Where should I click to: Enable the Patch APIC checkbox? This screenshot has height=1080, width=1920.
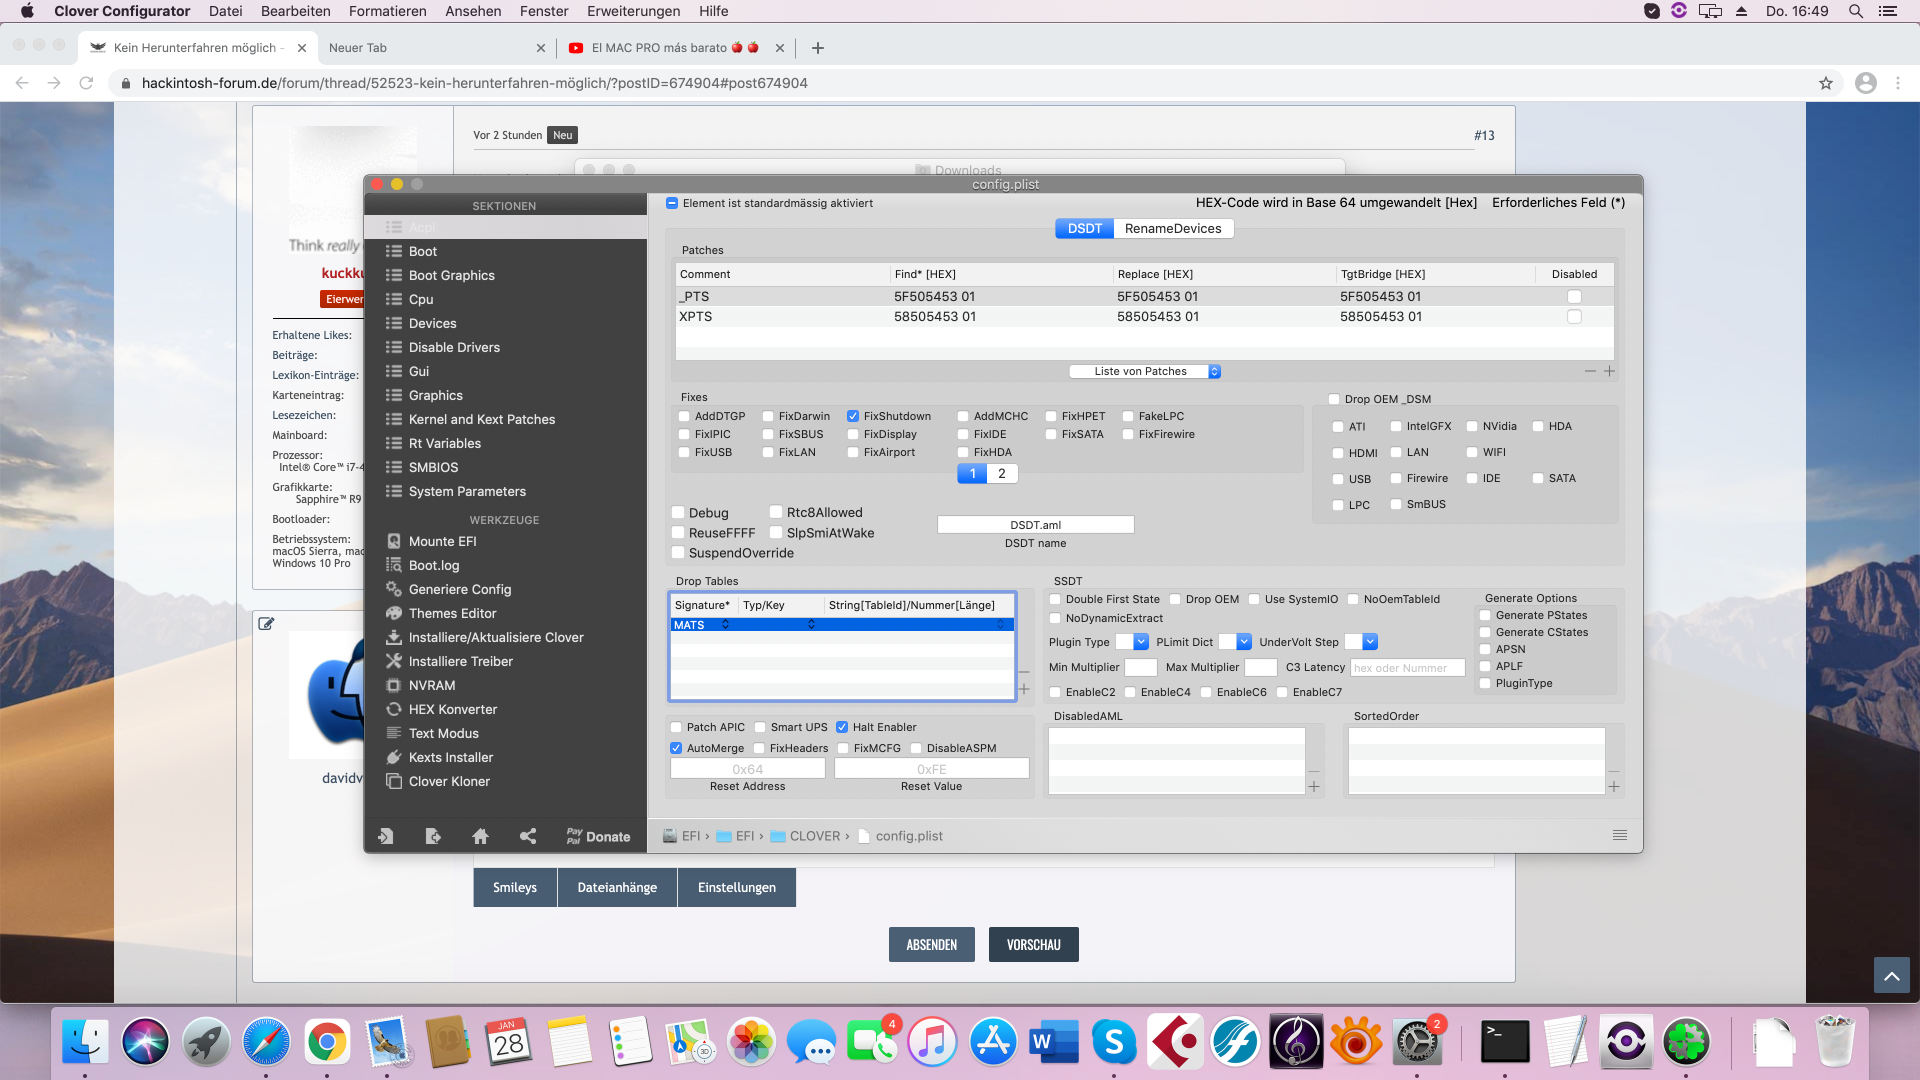[677, 727]
